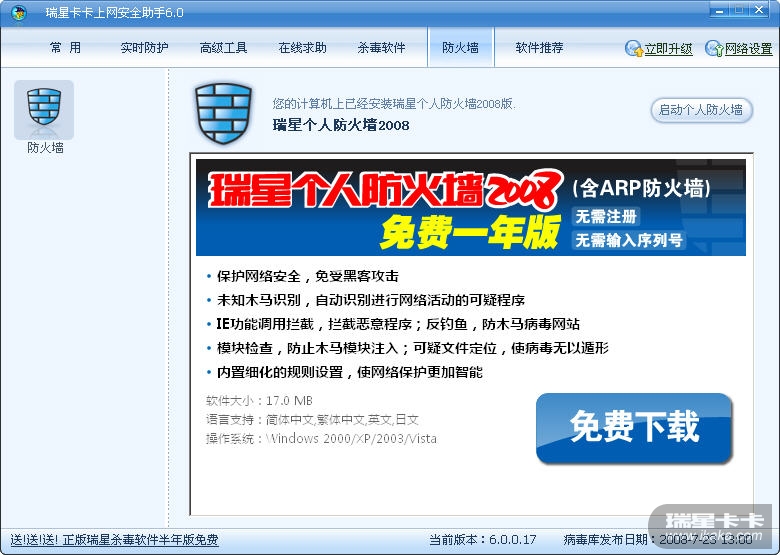Switch to the 实时防护 tab

144,48
